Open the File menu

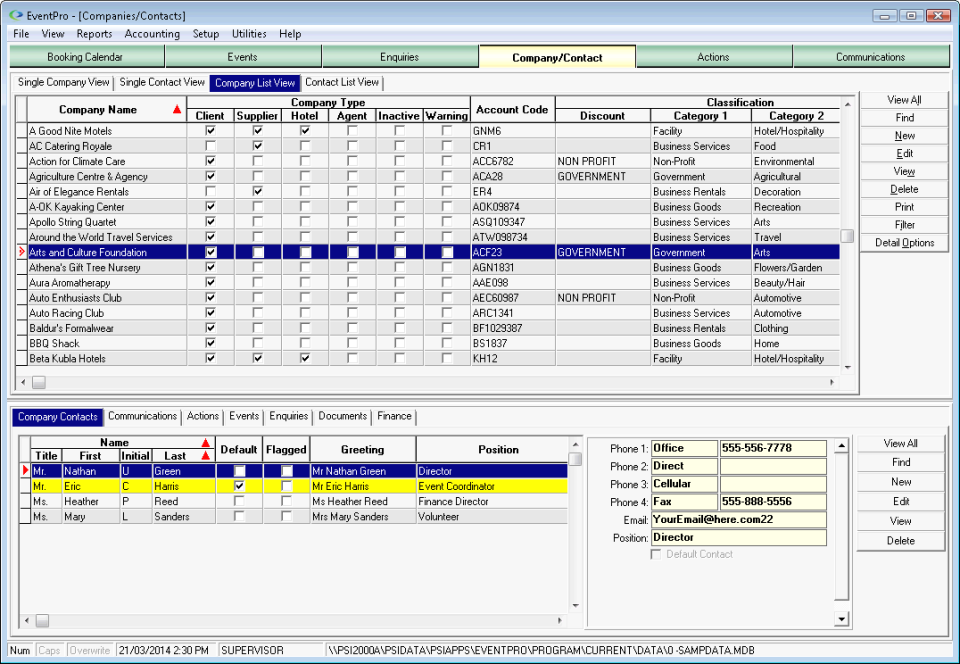[x=21, y=34]
